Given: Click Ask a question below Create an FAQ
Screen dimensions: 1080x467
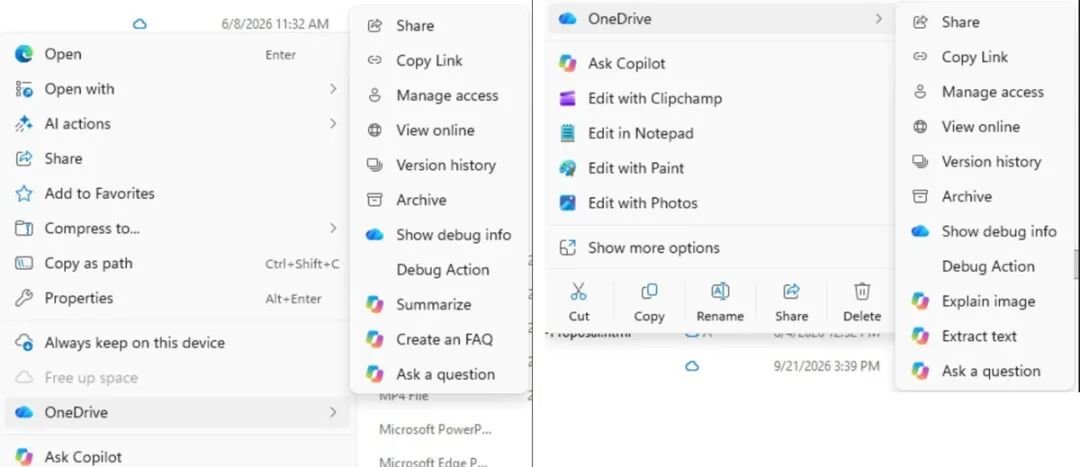Looking at the screenshot, I should tap(439, 375).
